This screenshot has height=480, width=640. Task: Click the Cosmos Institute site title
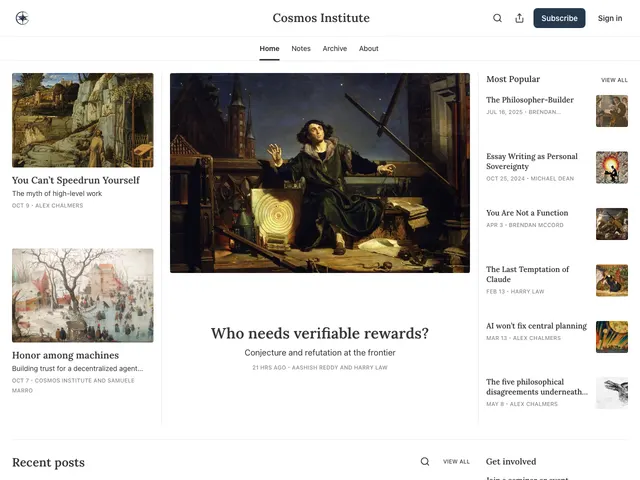(321, 18)
